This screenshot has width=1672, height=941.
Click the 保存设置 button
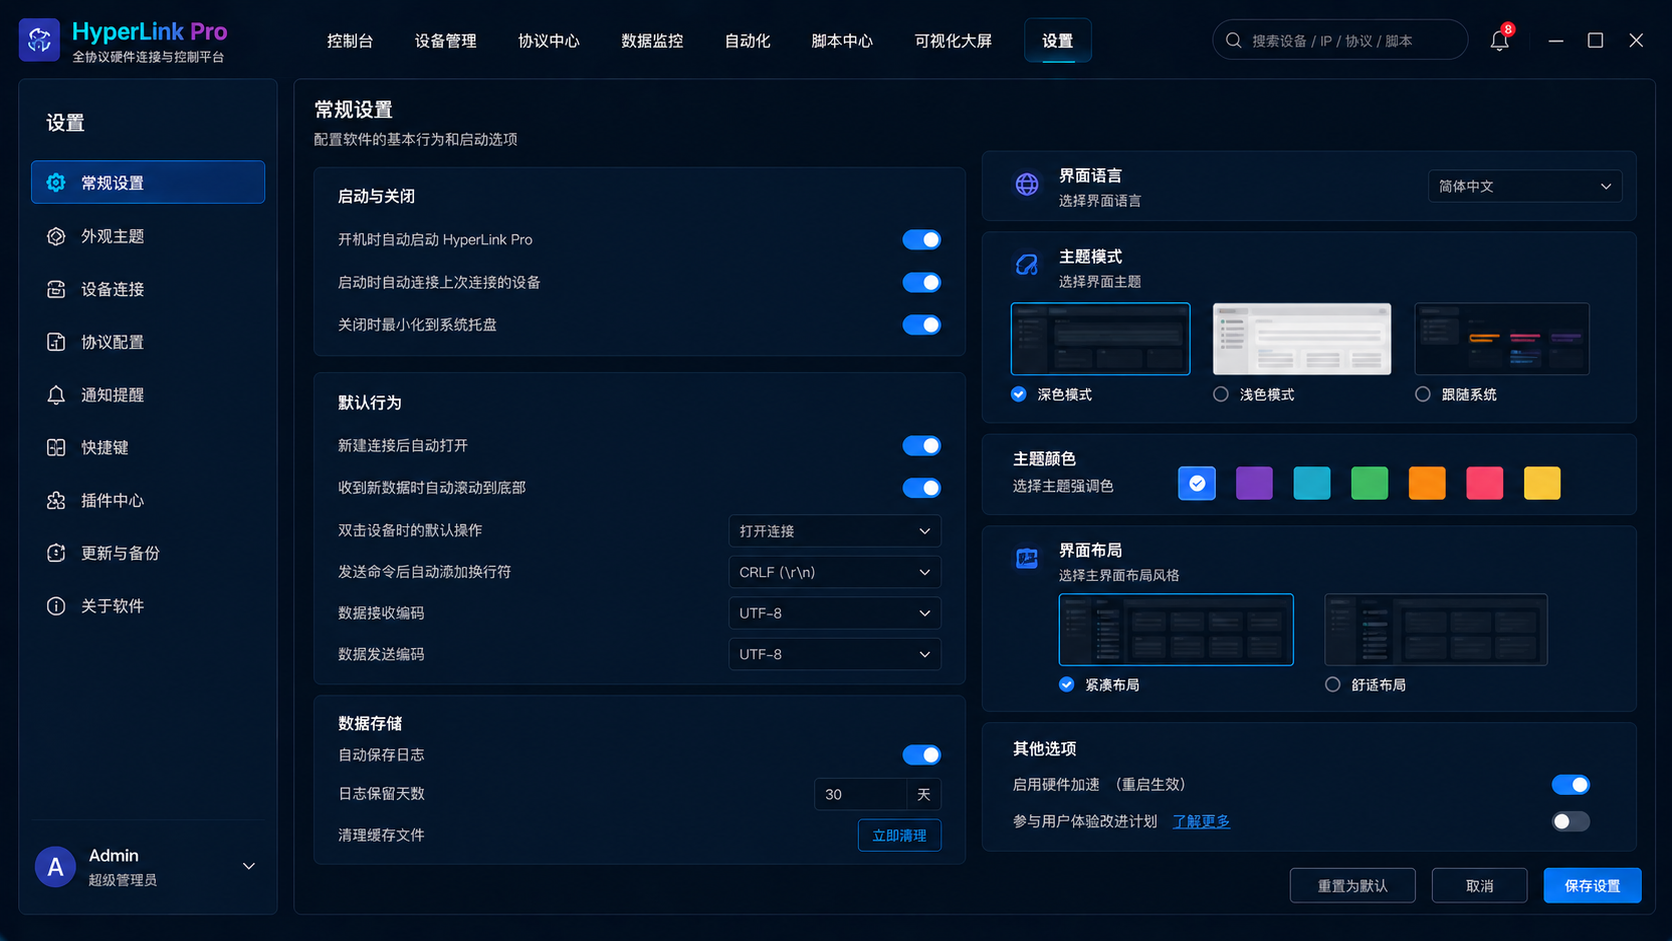click(x=1592, y=886)
